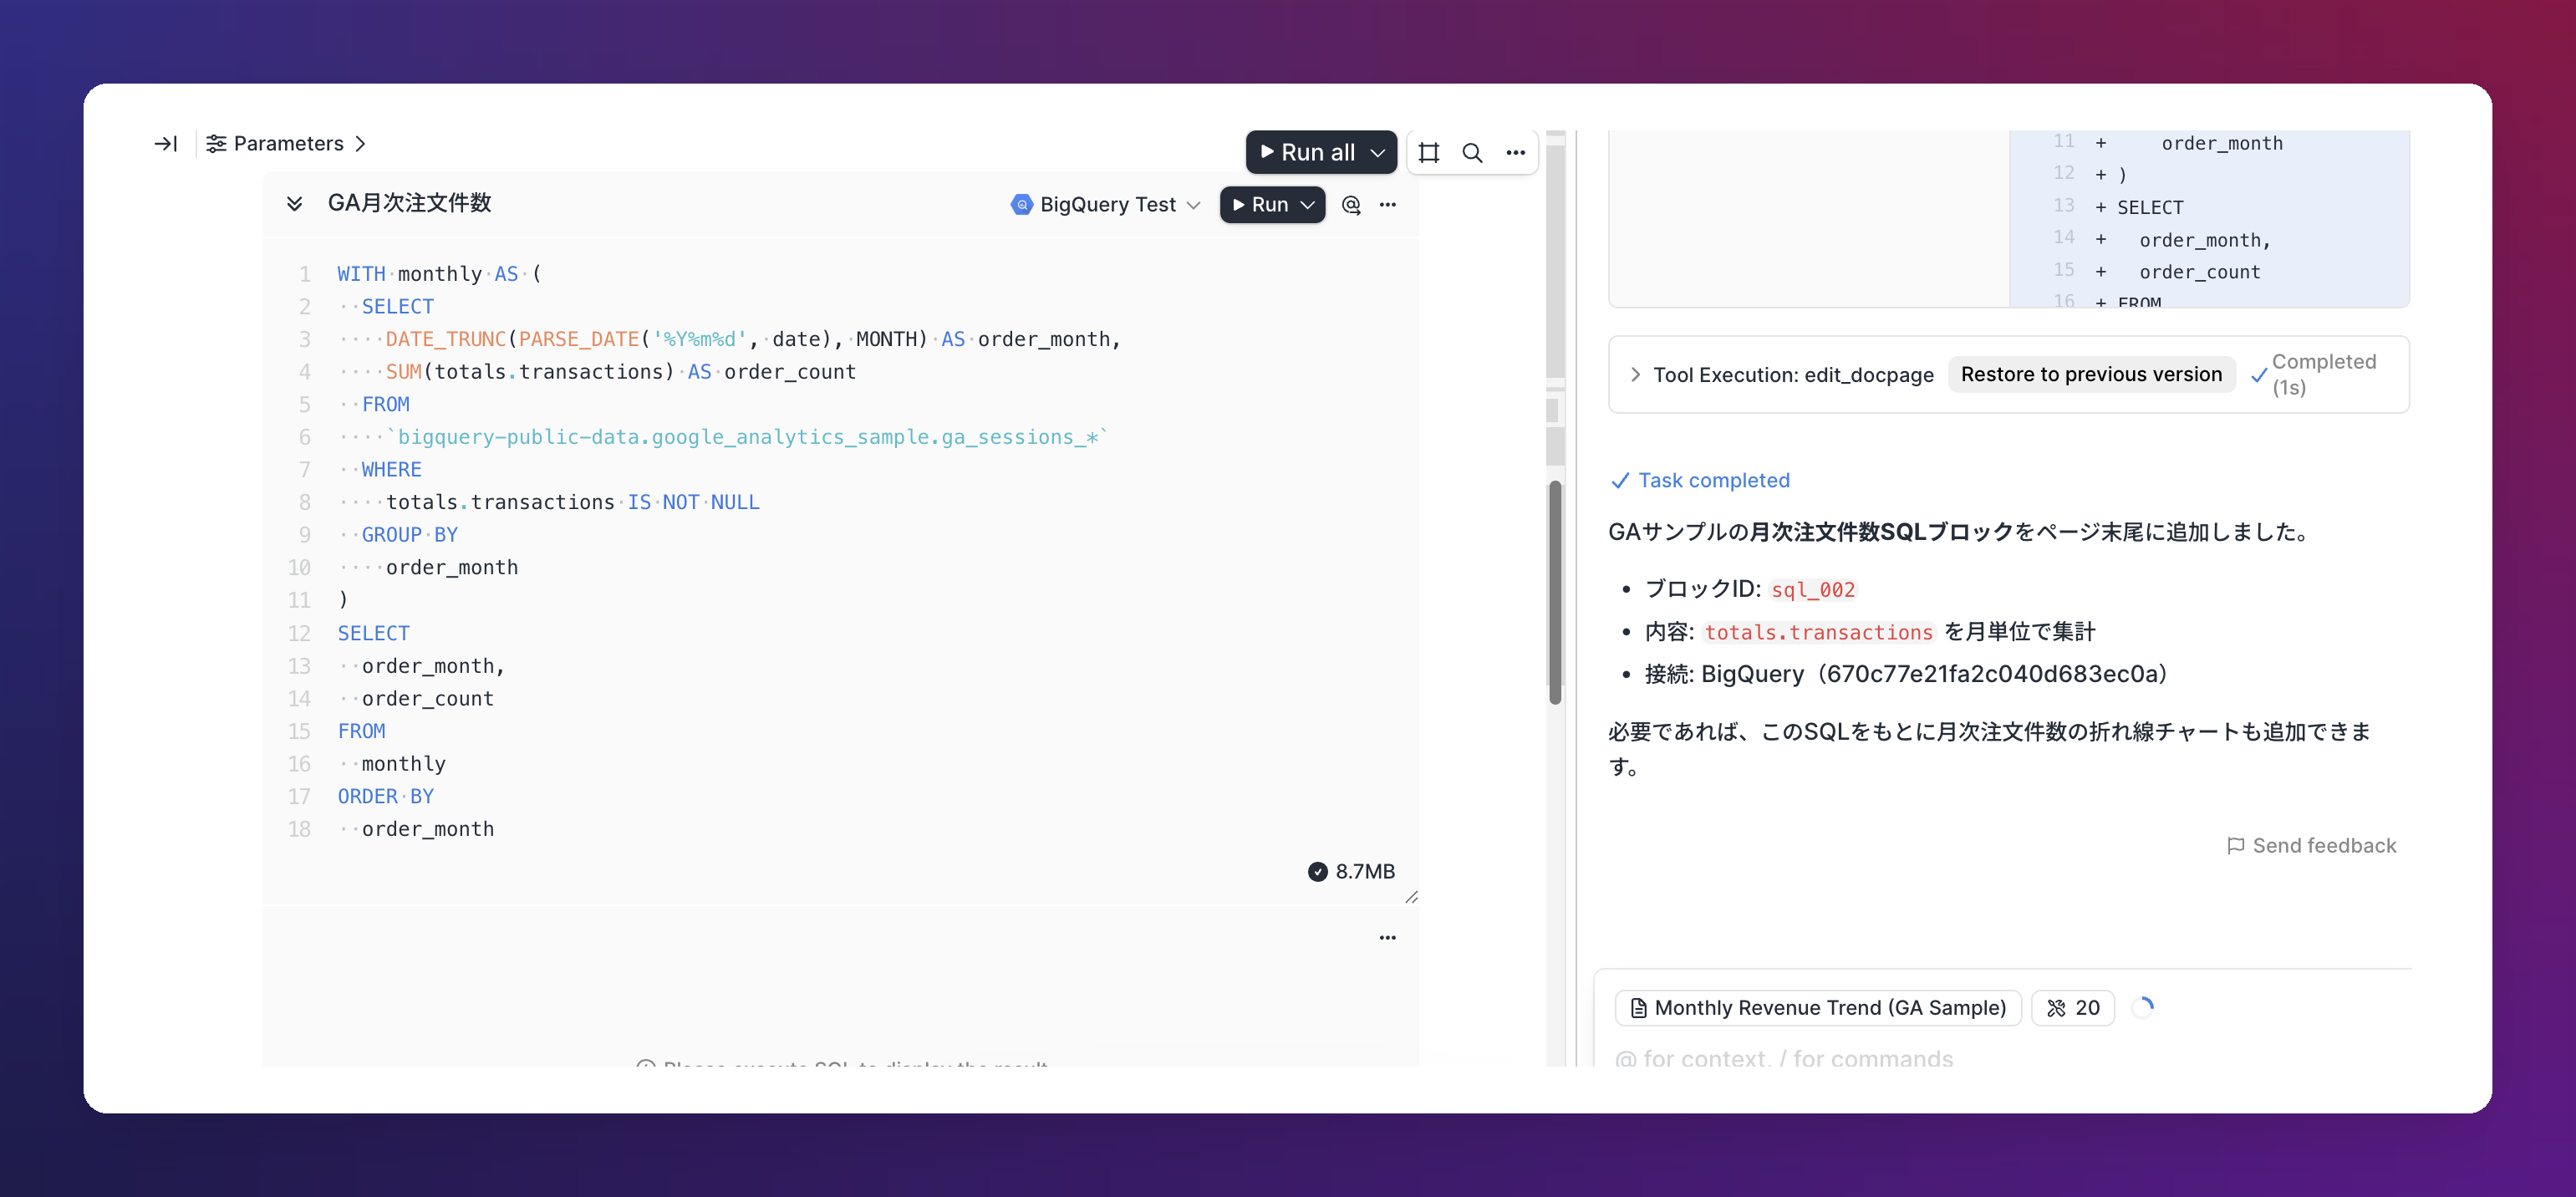
Task: Collapse the sidebar with arrow-bar icon
Action: pos(166,144)
